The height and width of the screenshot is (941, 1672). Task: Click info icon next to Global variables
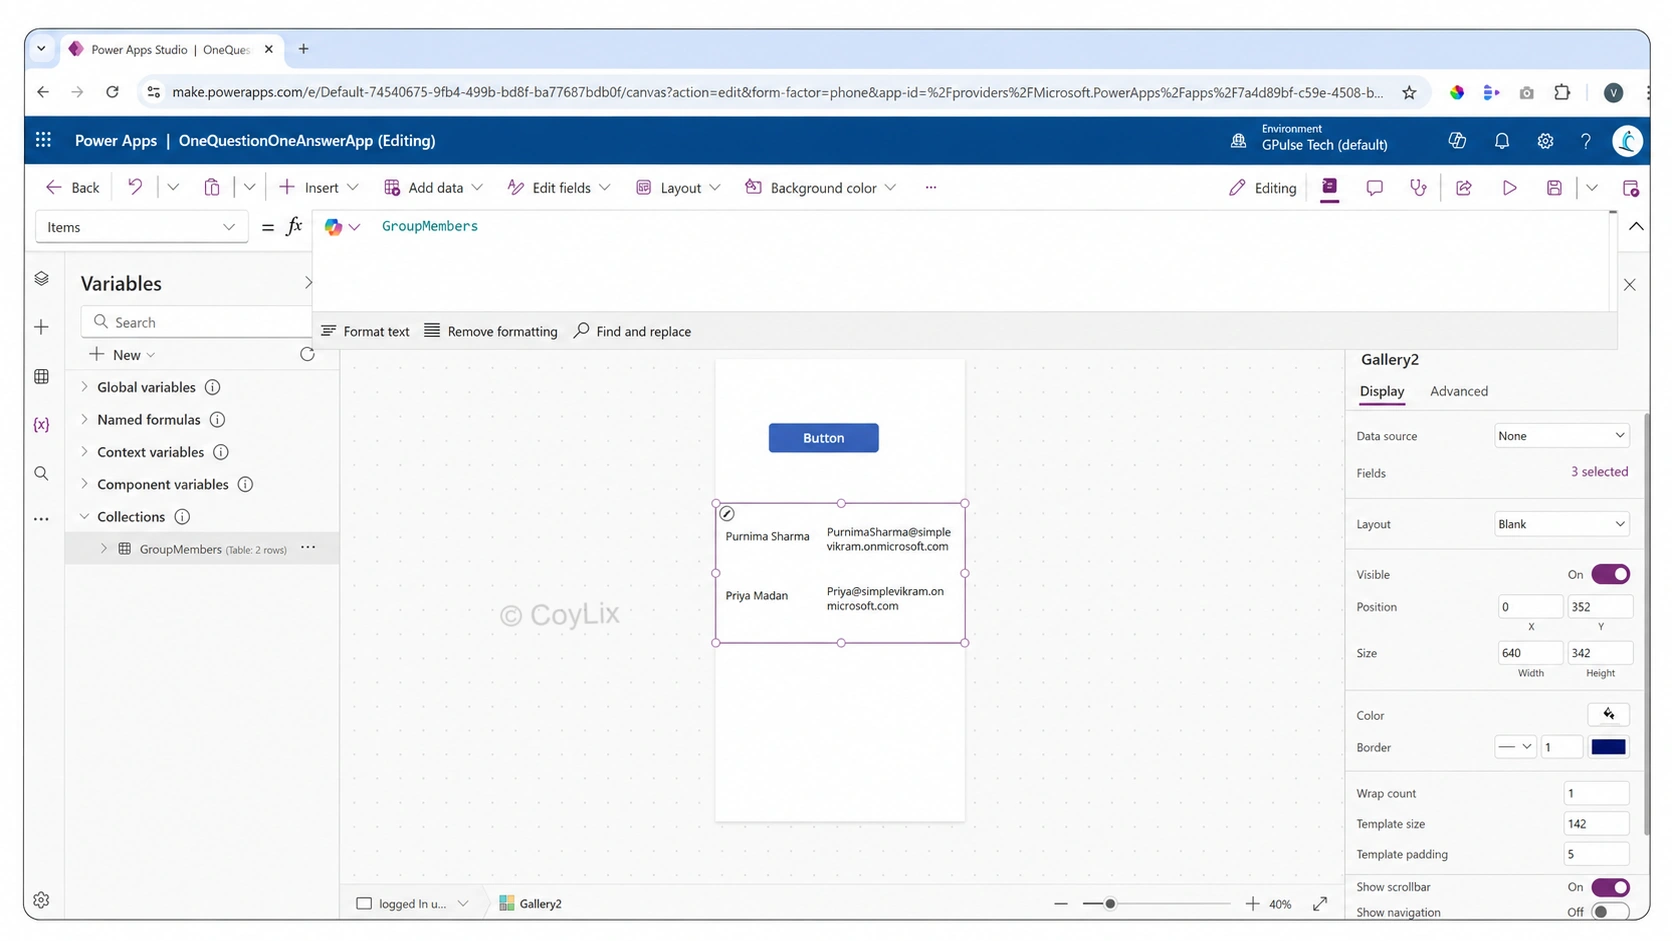click(x=212, y=387)
